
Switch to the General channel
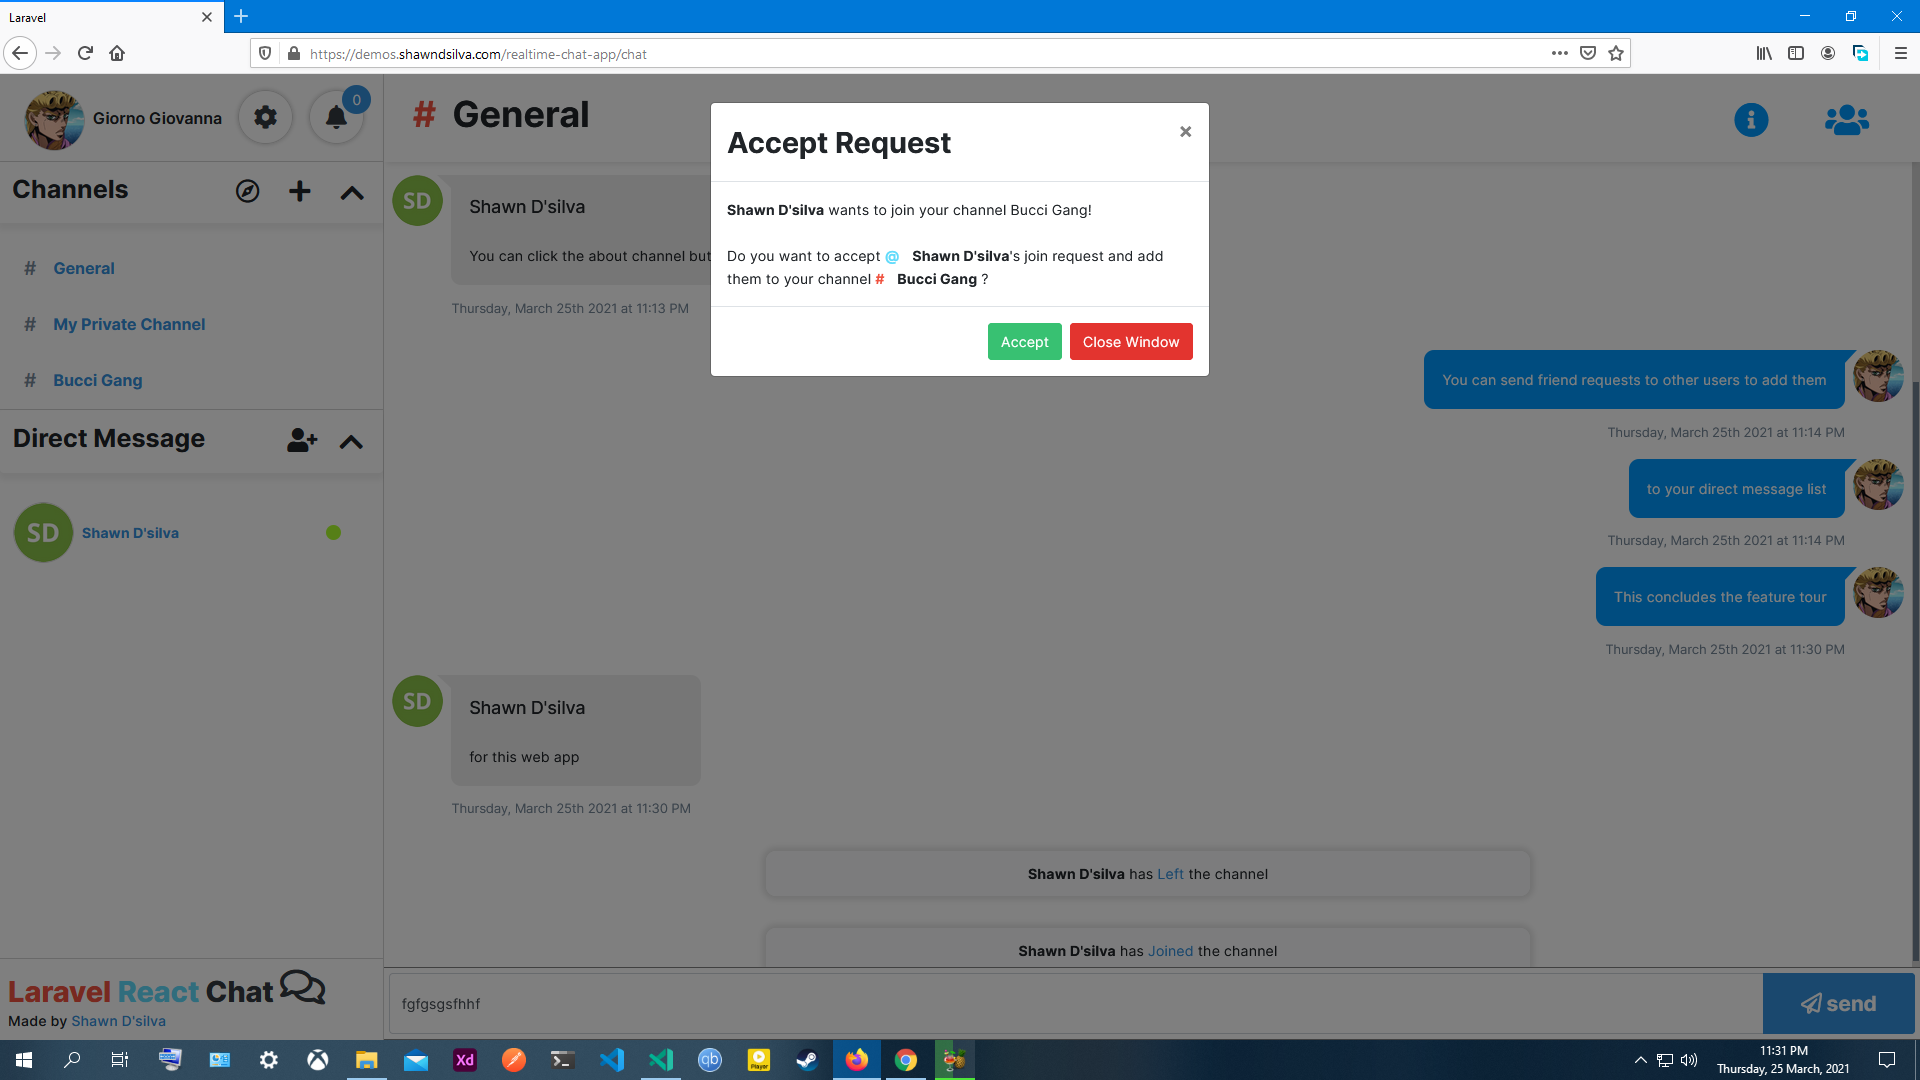tap(84, 268)
